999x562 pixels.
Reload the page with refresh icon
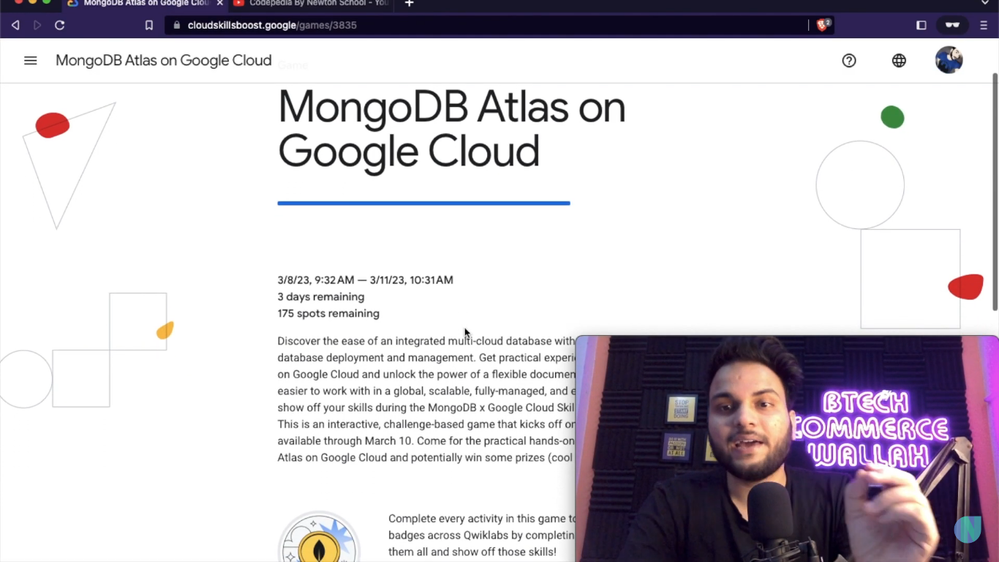click(60, 25)
